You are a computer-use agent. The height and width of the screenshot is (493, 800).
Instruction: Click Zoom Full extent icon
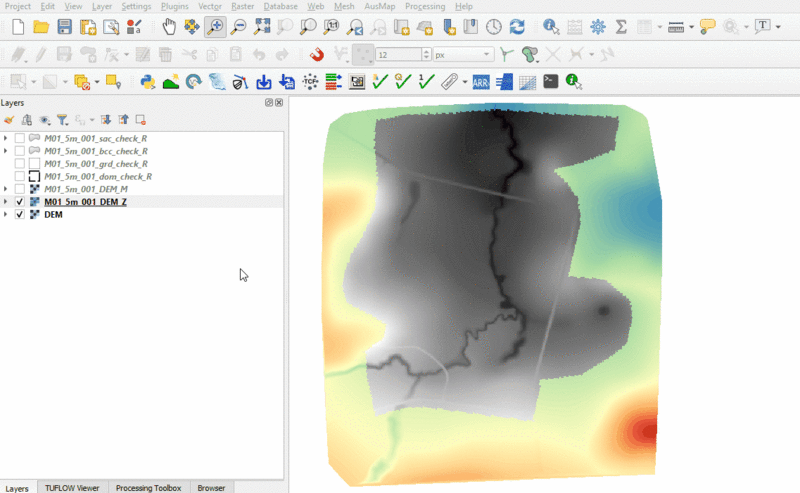(x=262, y=27)
